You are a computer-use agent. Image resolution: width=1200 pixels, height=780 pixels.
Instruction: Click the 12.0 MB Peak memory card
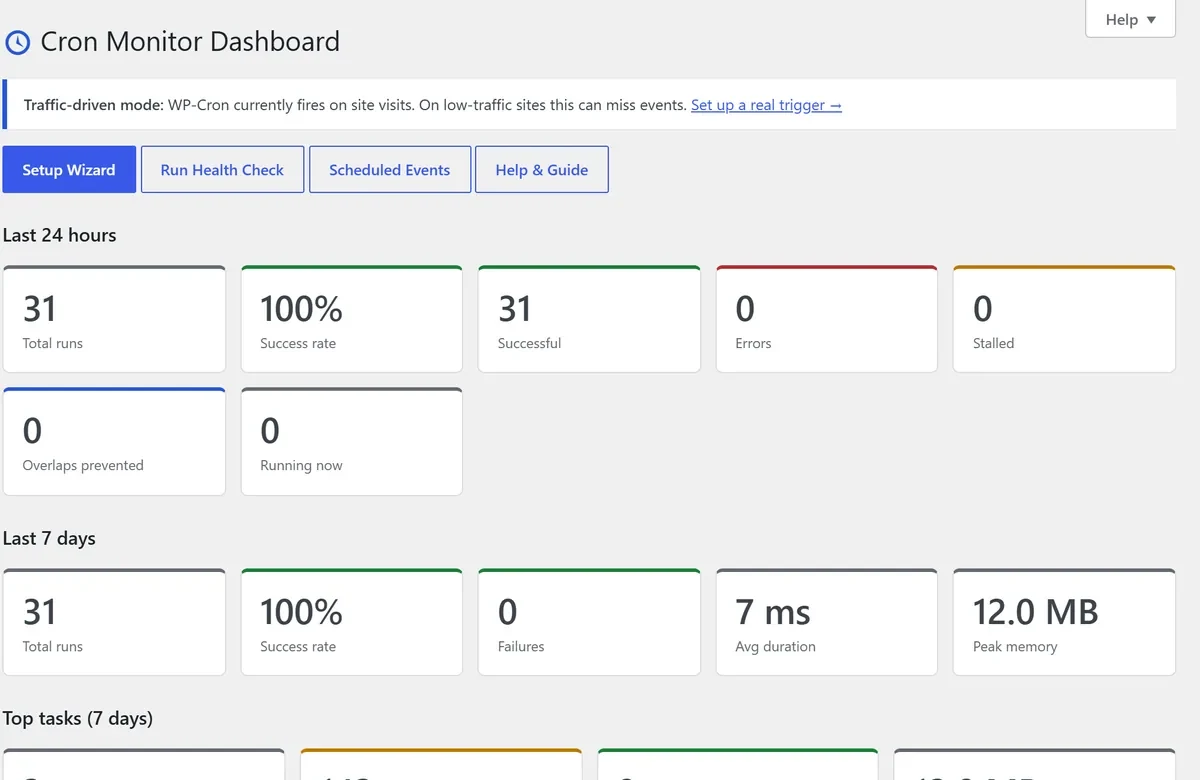[x=1064, y=622]
